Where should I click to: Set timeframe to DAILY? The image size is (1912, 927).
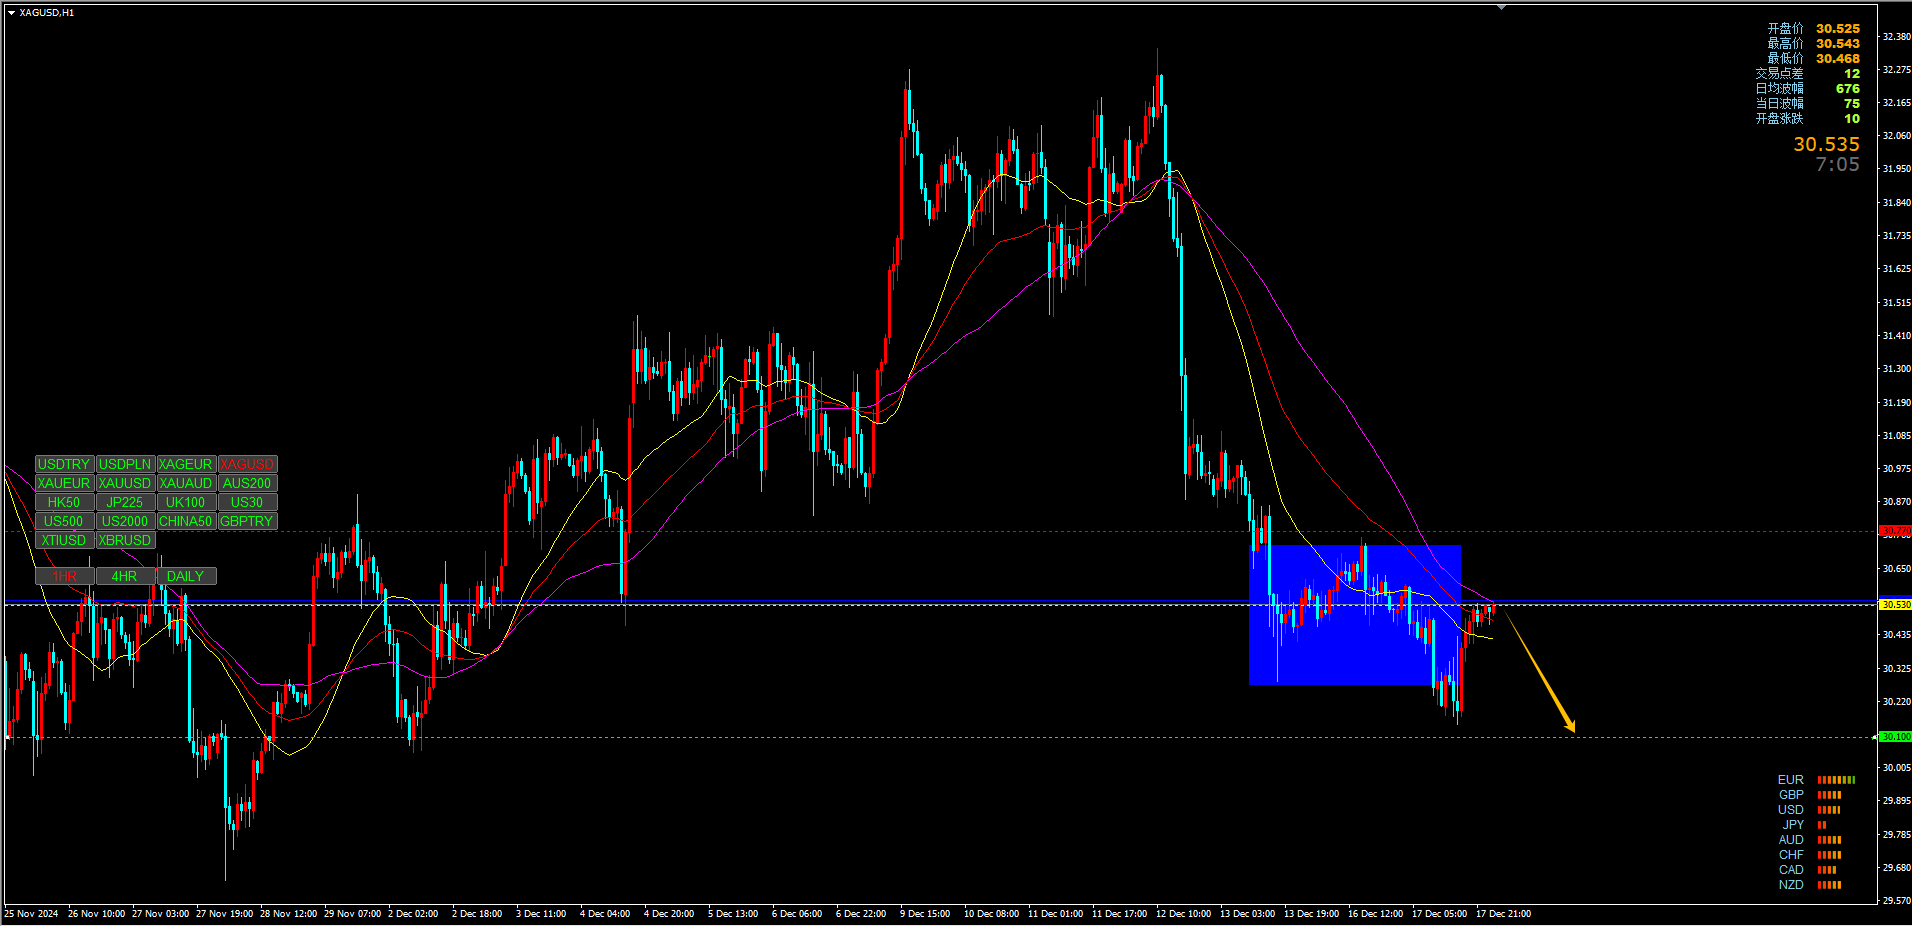pos(186,576)
